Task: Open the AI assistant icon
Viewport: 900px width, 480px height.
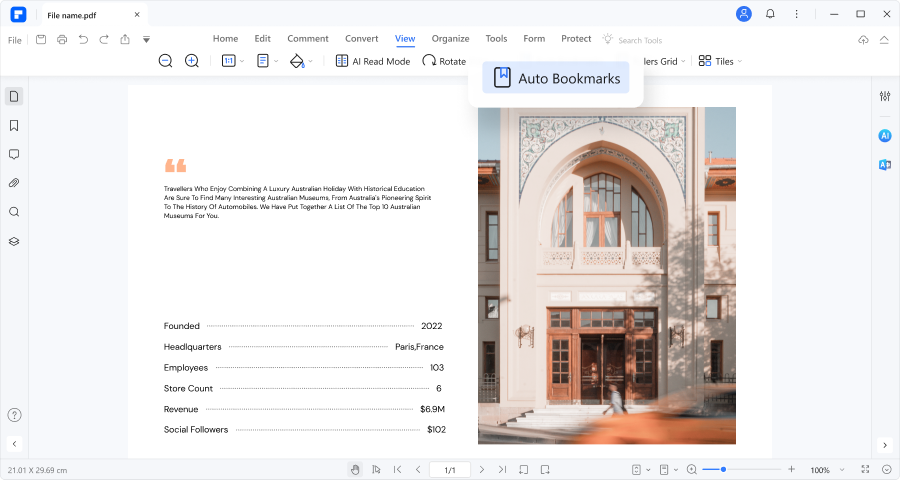Action: (885, 136)
